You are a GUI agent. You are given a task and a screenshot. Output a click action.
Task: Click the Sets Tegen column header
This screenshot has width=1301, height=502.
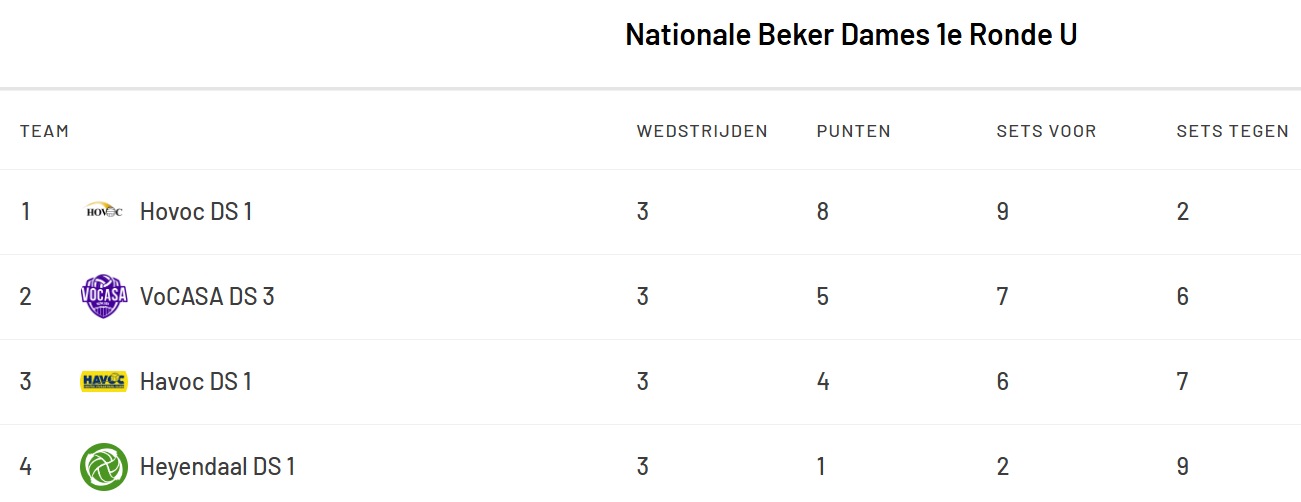(1232, 131)
